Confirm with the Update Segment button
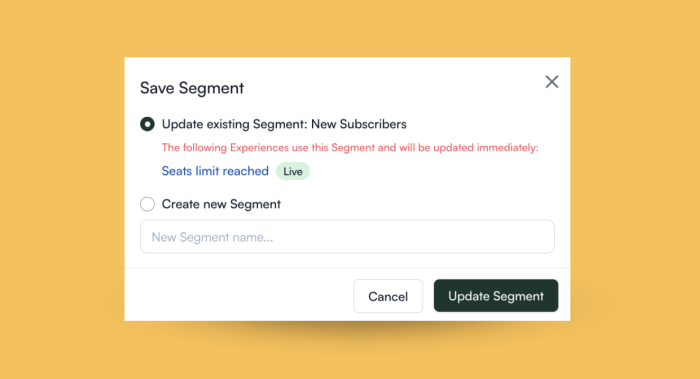Image resolution: width=700 pixels, height=379 pixels. [496, 296]
